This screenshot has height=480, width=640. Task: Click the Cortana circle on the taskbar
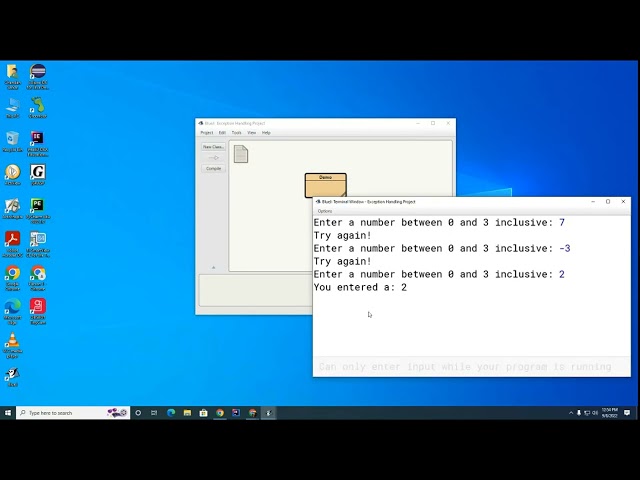(x=138, y=413)
